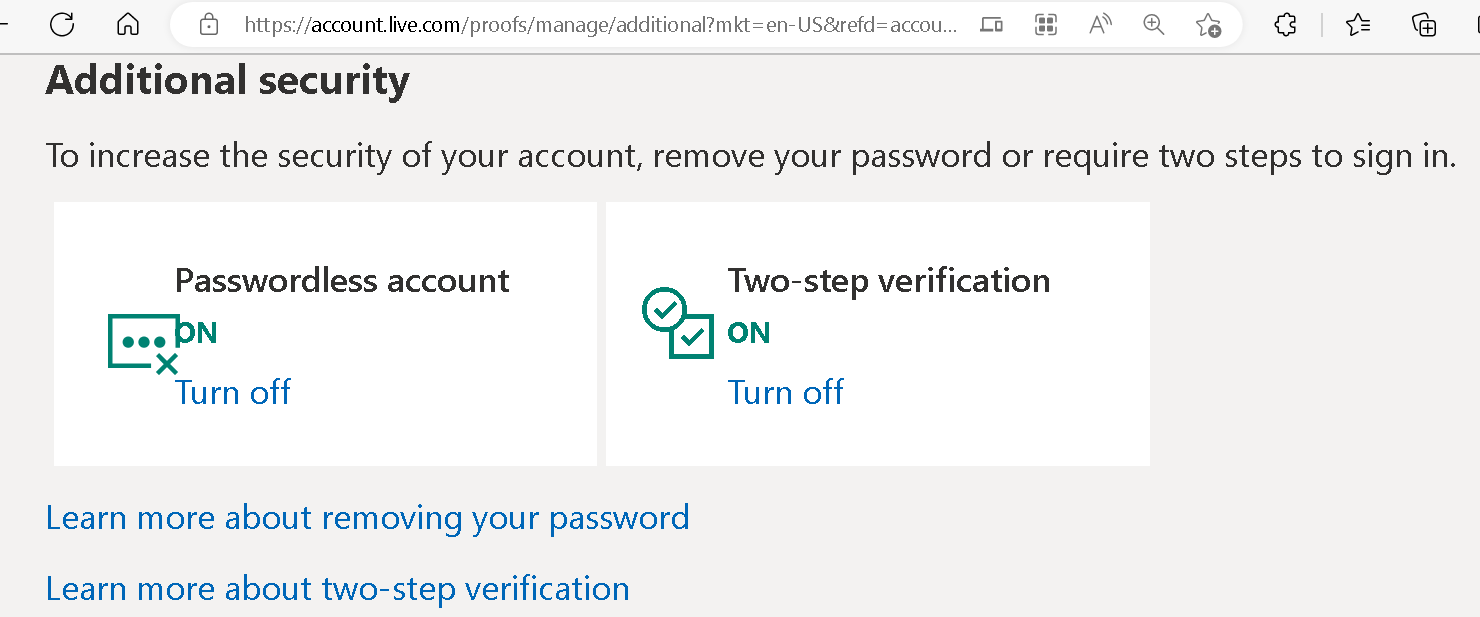Go to the browser home page
This screenshot has width=1480, height=617.
tap(128, 25)
